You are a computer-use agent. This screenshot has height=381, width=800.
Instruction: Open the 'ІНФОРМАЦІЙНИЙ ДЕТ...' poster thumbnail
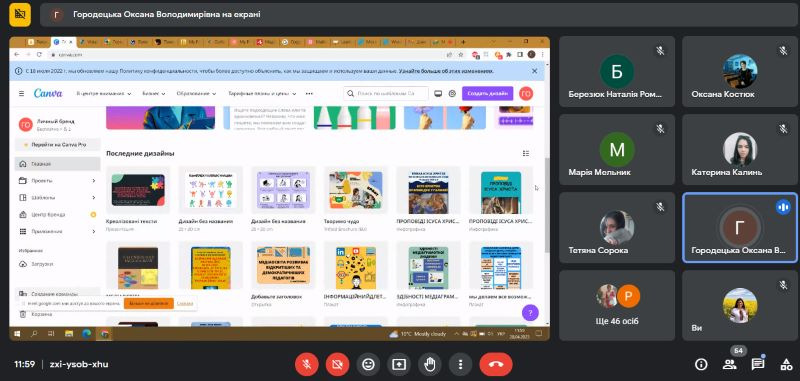click(x=356, y=265)
